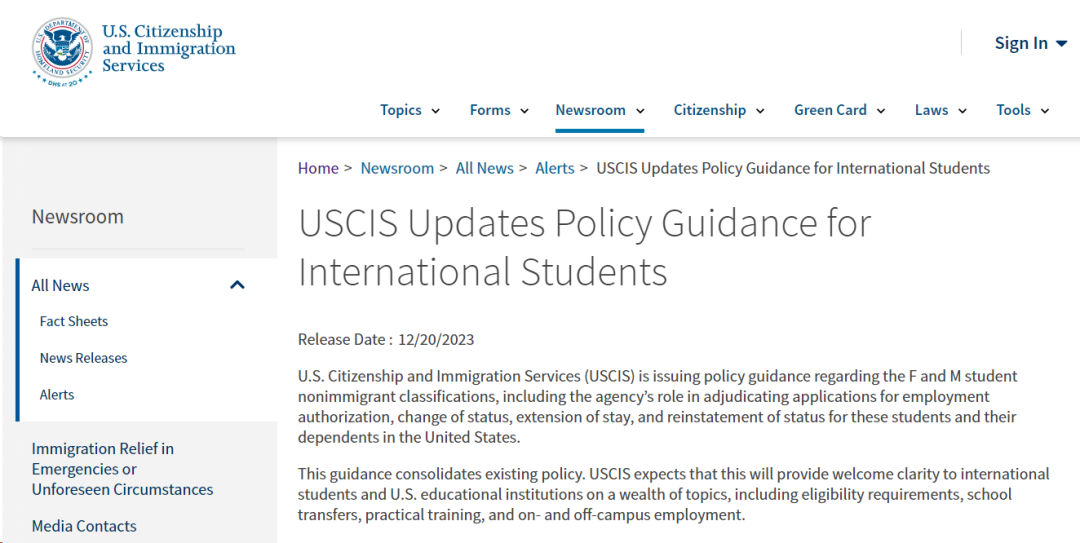Collapse the All News sidebar section

point(237,285)
